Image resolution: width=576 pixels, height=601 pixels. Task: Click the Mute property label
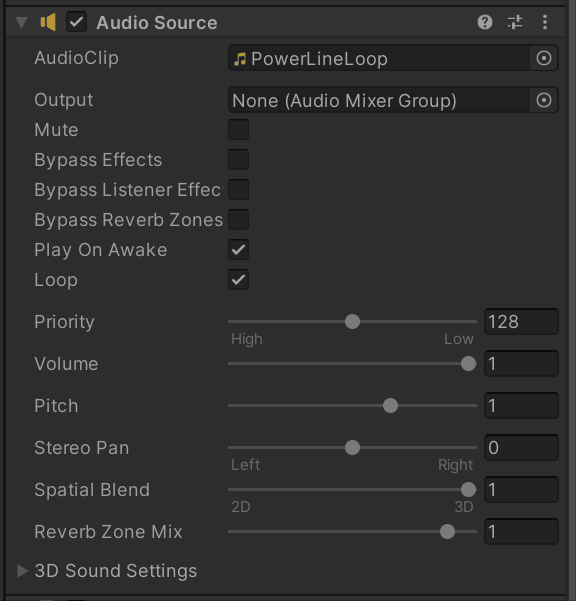point(56,130)
